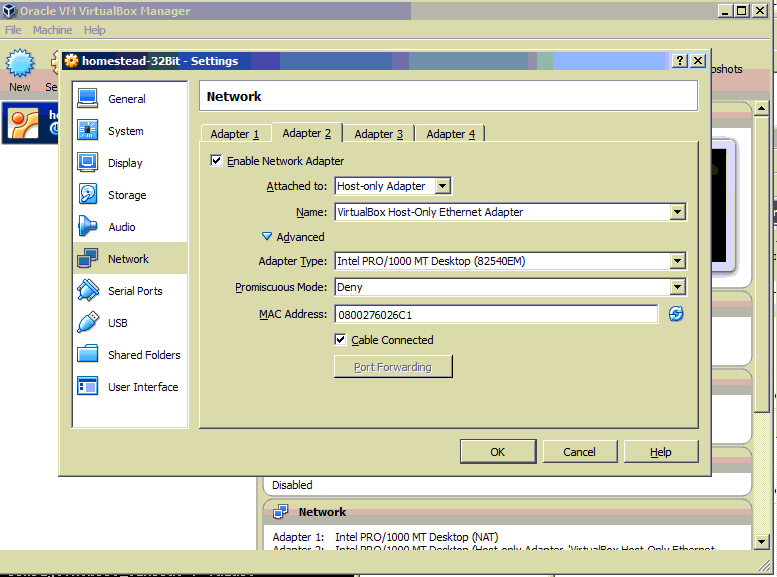Select the Audio speaker icon

click(88, 227)
